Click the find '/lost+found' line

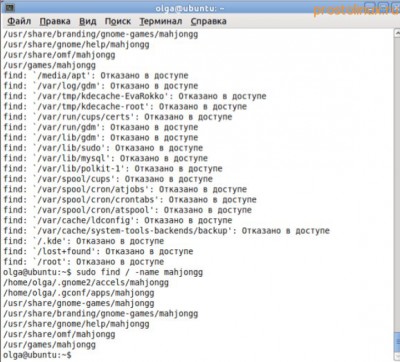coord(98,251)
